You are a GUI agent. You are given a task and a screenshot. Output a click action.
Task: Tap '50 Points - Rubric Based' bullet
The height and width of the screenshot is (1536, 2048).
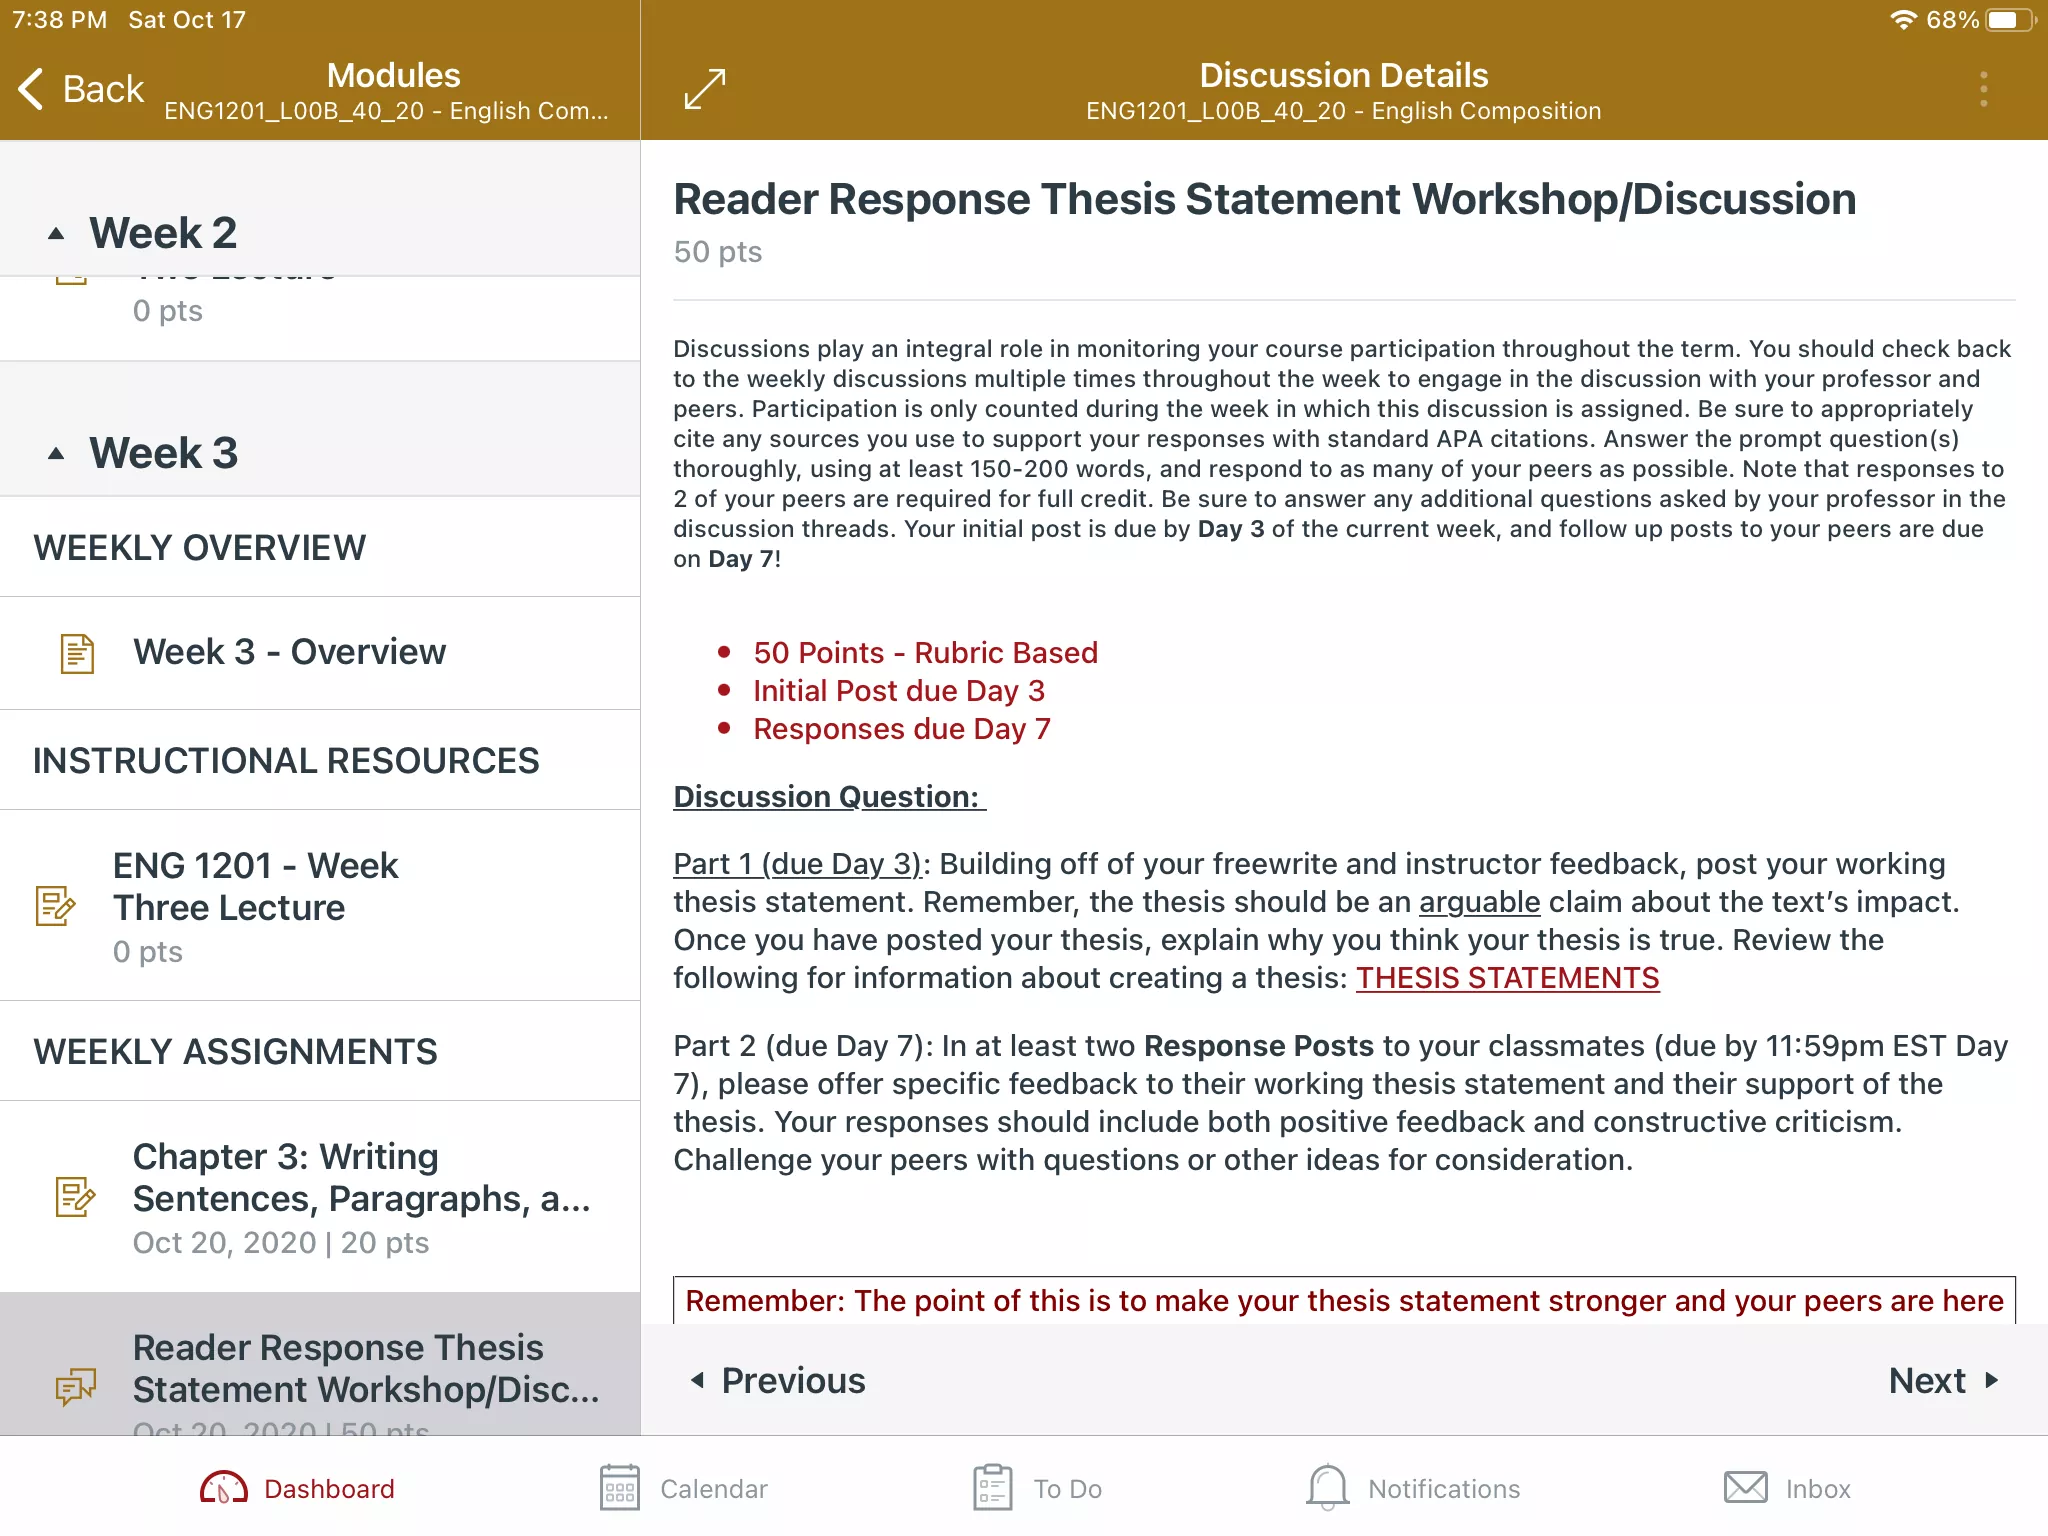pyautogui.click(x=925, y=653)
